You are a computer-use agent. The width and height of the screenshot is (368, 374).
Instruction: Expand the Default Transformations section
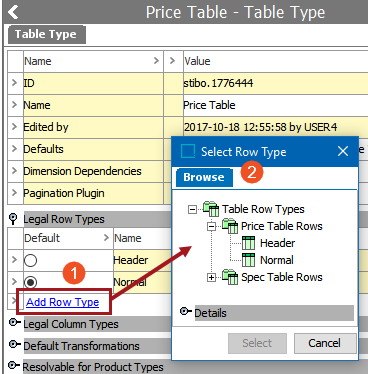14,344
